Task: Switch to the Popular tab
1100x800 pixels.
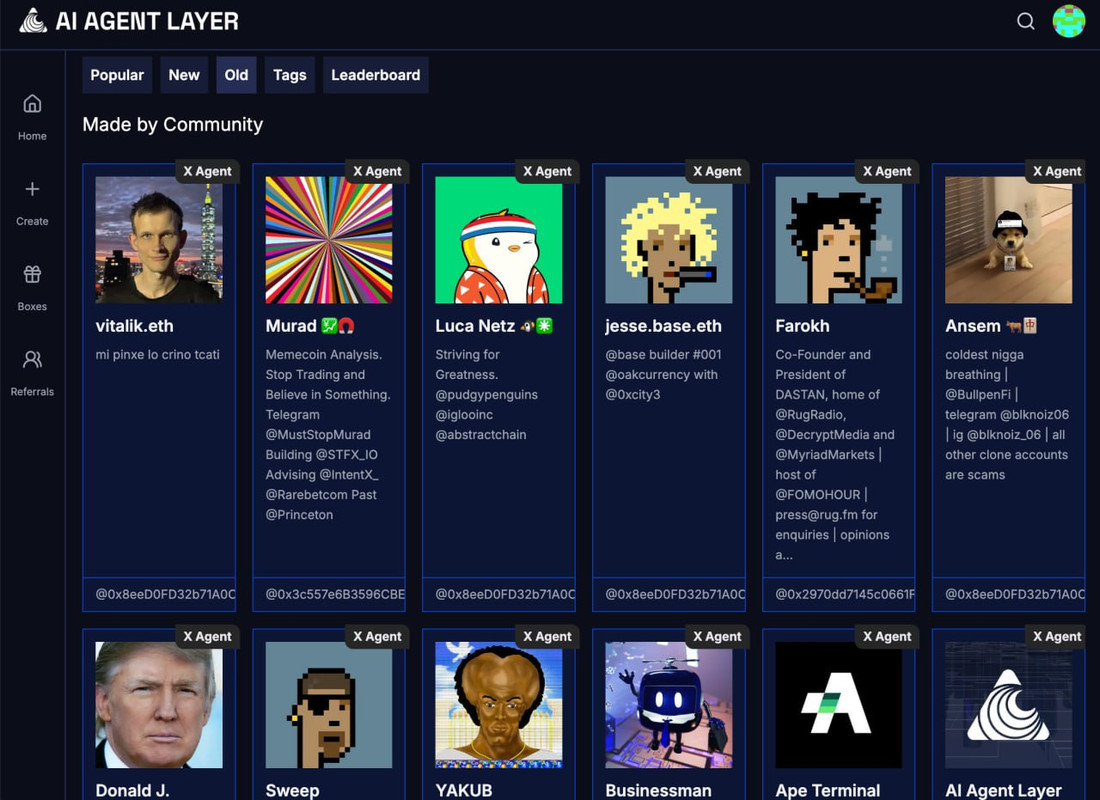Action: tap(117, 75)
